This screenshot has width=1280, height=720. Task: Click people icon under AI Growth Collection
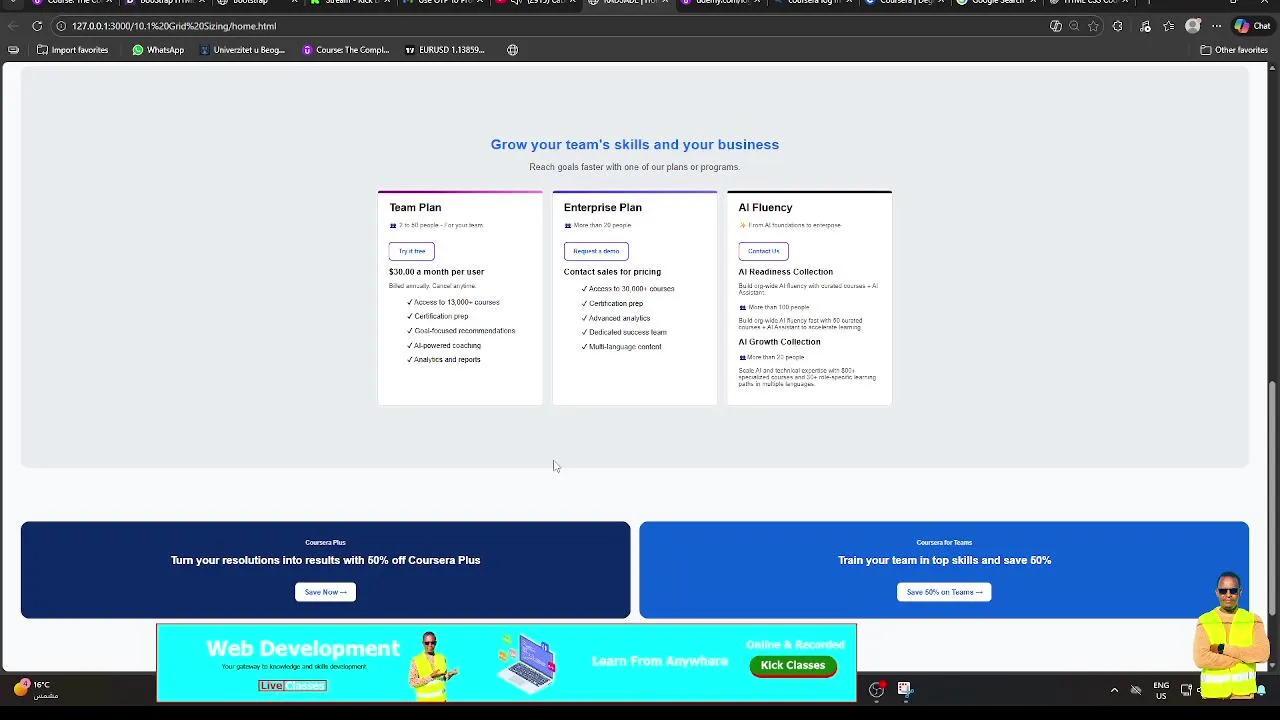(x=743, y=357)
